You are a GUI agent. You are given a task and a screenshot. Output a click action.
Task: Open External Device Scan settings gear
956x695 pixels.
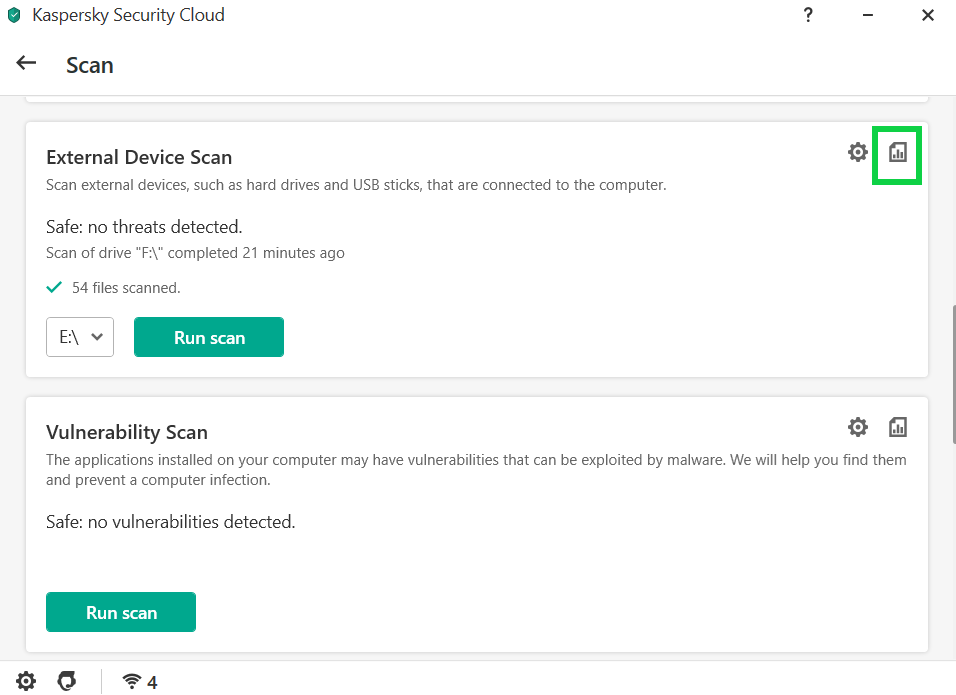(858, 152)
